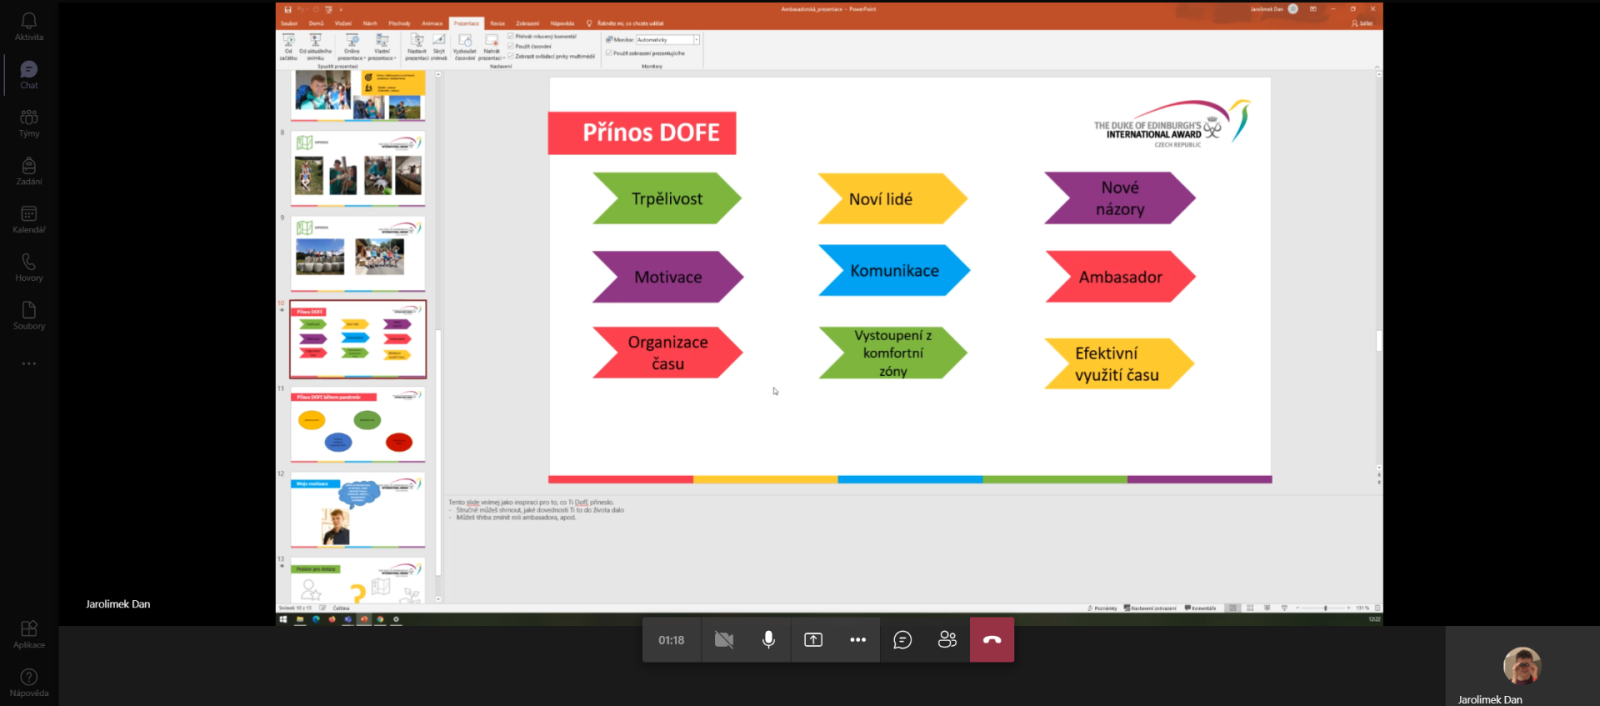Open the Monitor Automaticky dropdown
Image resolution: width=1600 pixels, height=706 pixels.
(696, 40)
